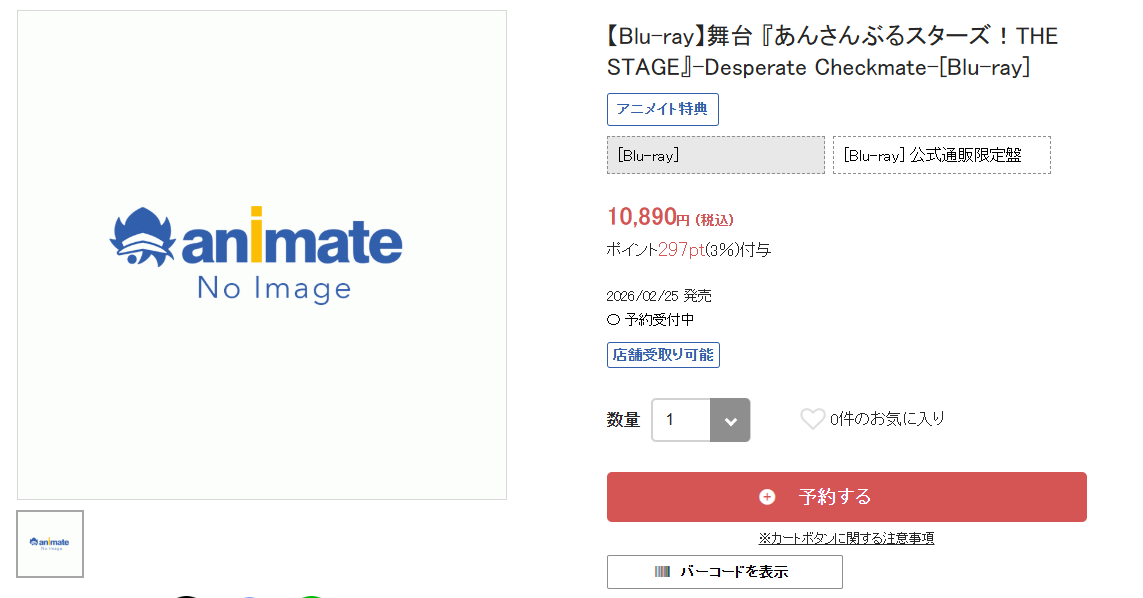
Task: Select the small animate thumbnail below the preview
Action: click(50, 544)
